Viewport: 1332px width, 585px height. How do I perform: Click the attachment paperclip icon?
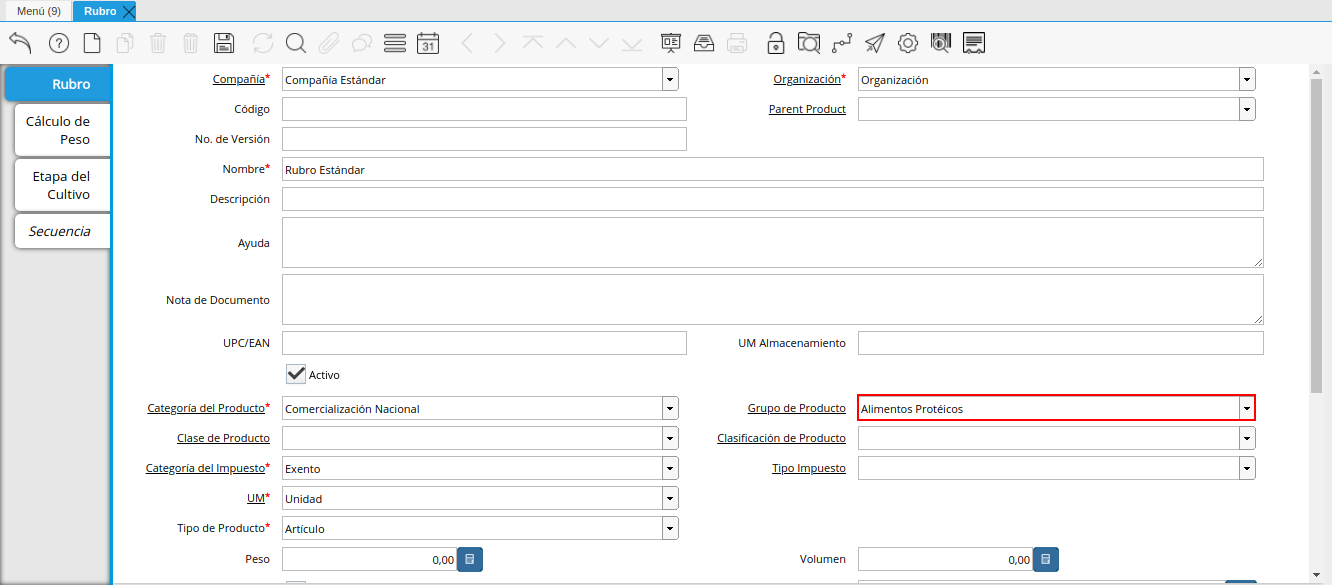click(329, 43)
